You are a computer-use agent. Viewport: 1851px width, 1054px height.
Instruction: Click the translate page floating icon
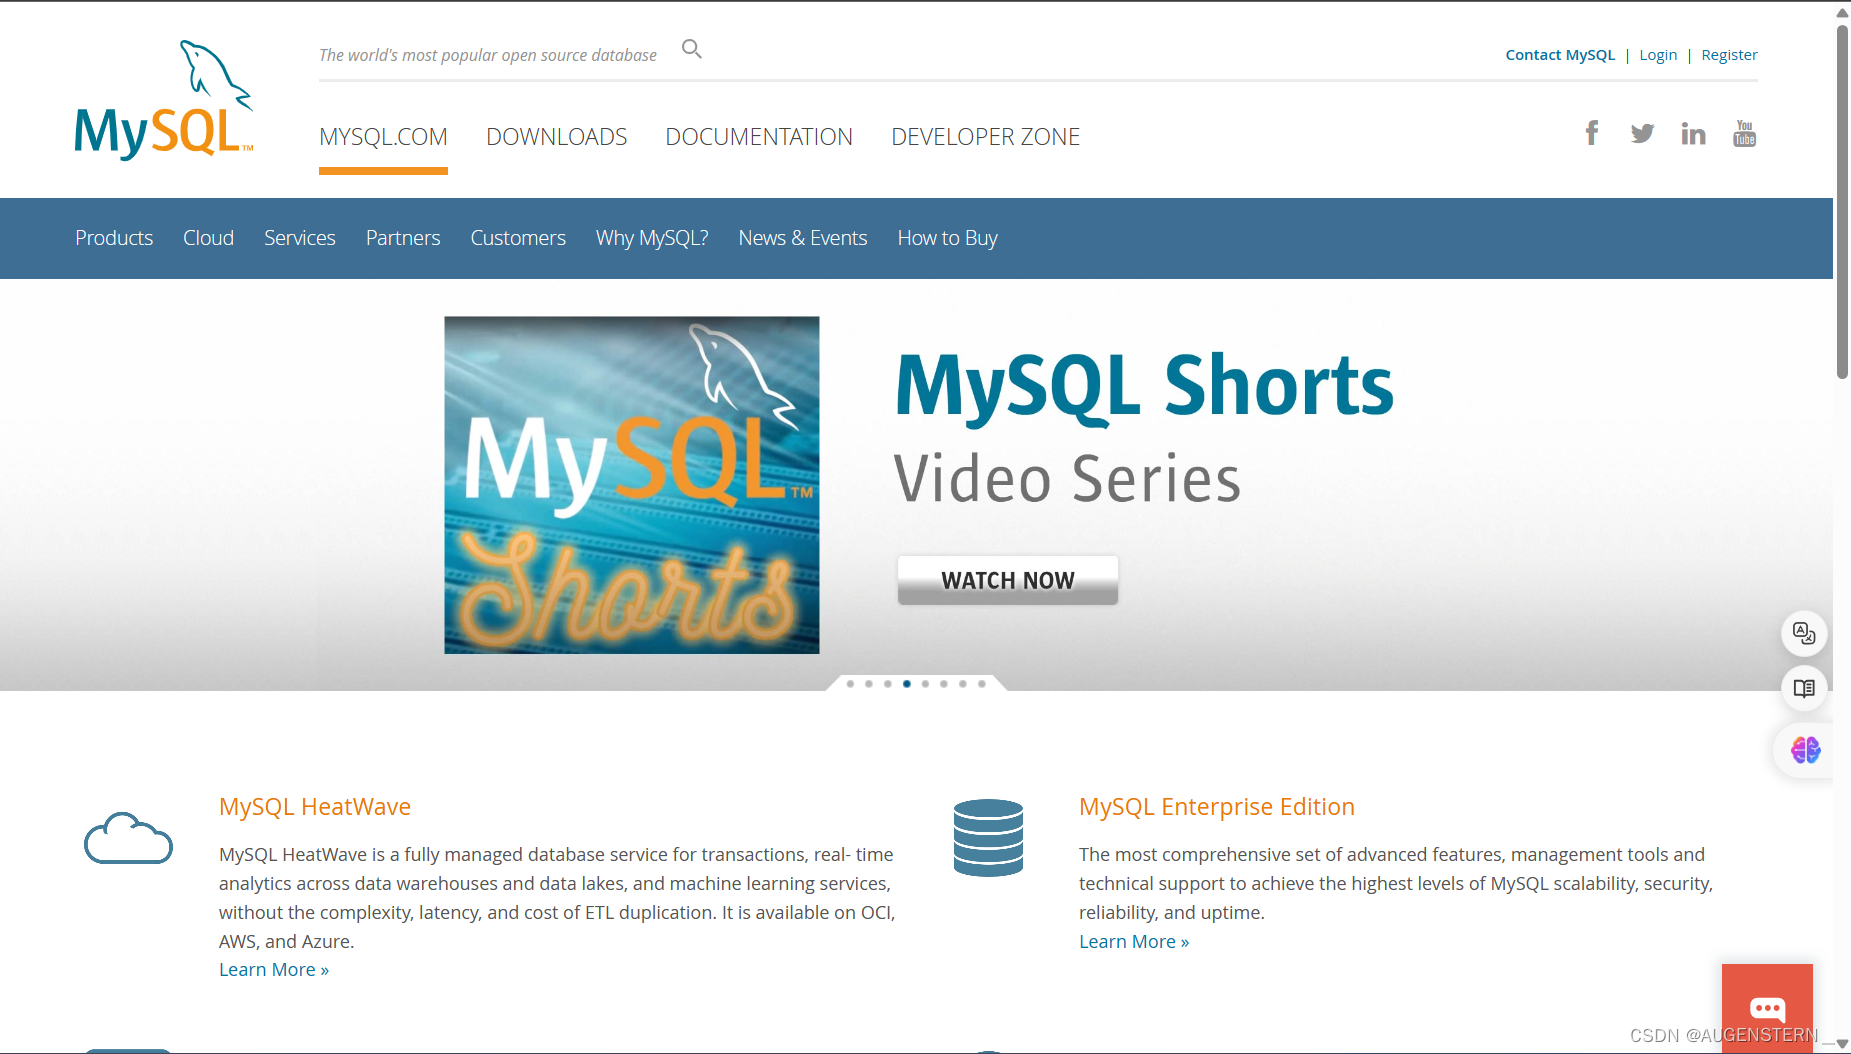(x=1804, y=633)
